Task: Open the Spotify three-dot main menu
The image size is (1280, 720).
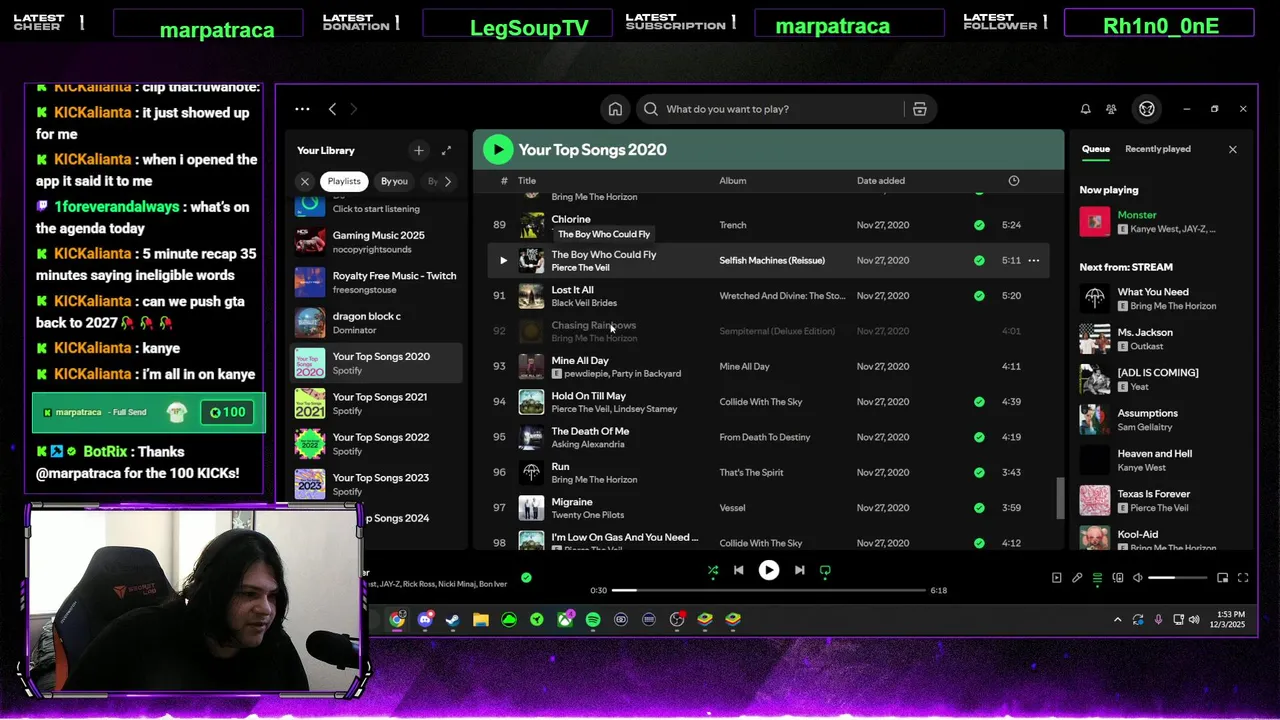Action: click(302, 109)
